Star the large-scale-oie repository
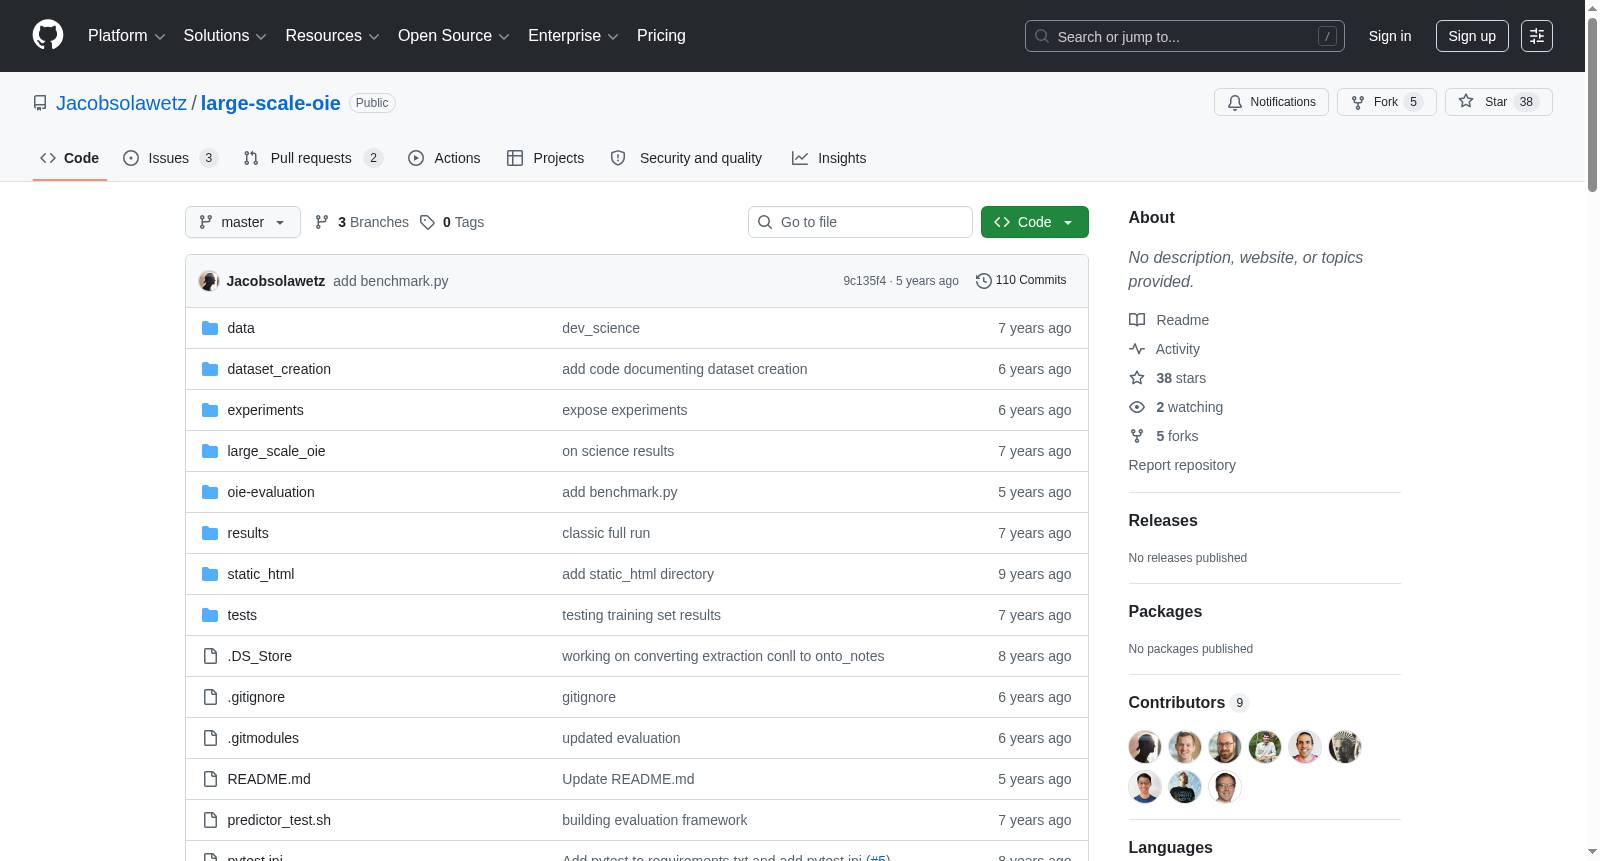The width and height of the screenshot is (1600, 861). coord(1499,102)
